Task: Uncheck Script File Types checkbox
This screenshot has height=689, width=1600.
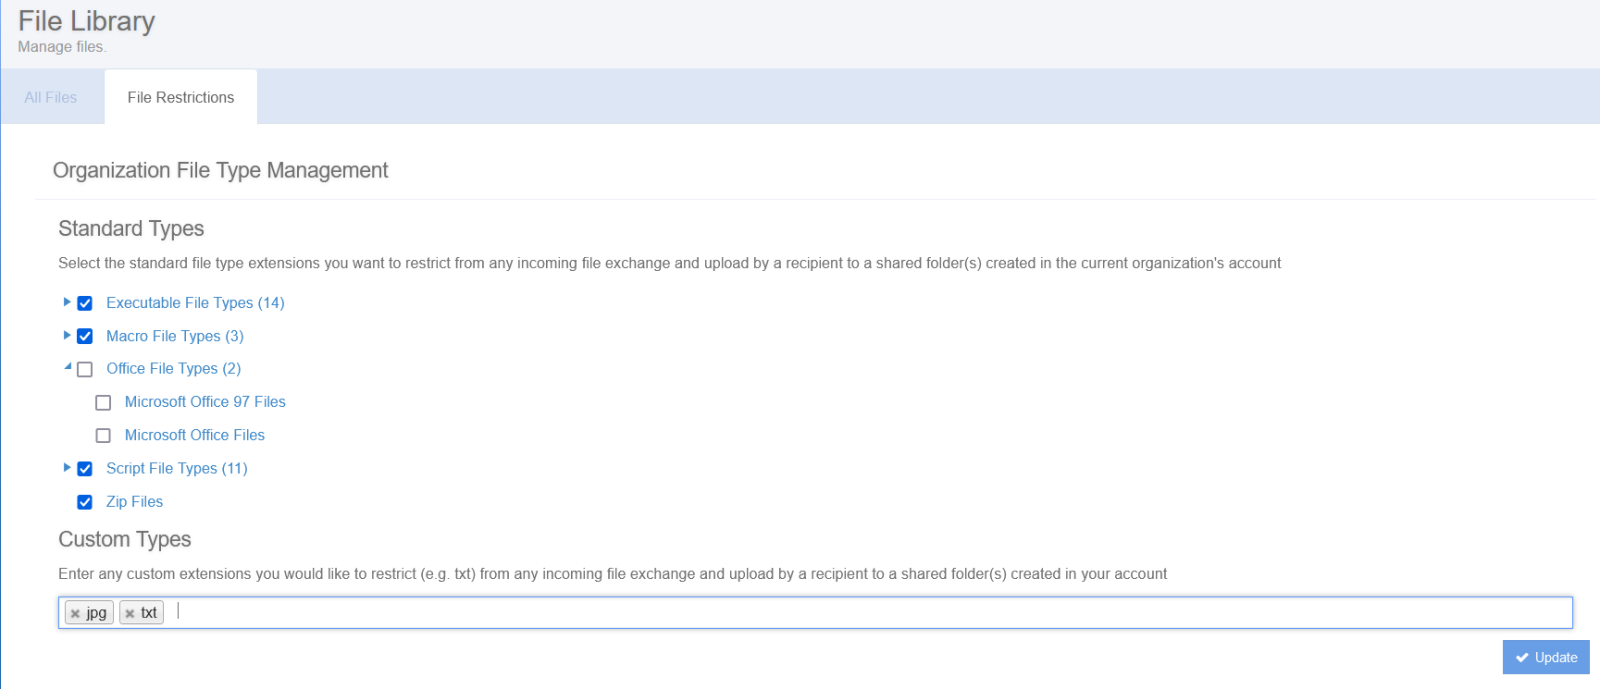Action: pyautogui.click(x=85, y=468)
